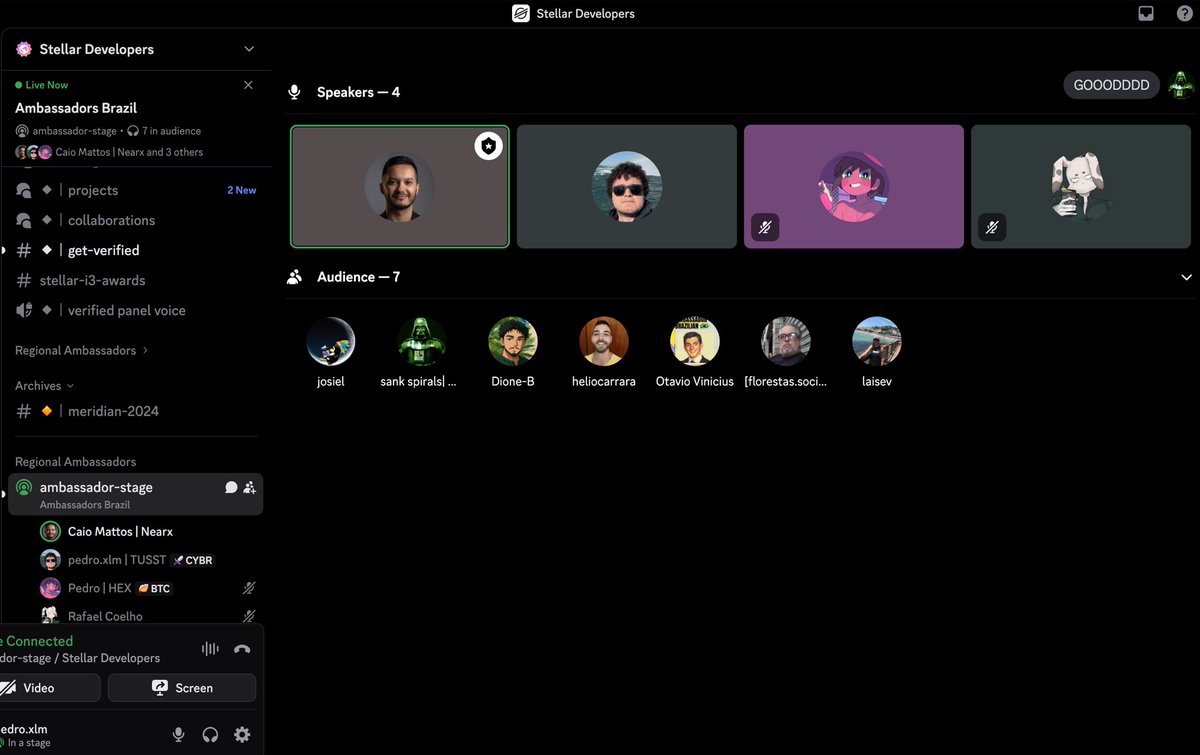1200x755 pixels.
Task: Open noise suppression waveform icon
Action: coord(210,649)
